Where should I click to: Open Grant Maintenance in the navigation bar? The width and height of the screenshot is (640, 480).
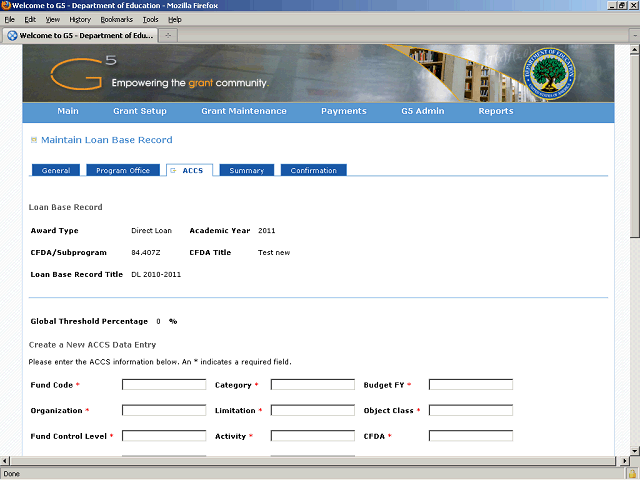point(244,111)
